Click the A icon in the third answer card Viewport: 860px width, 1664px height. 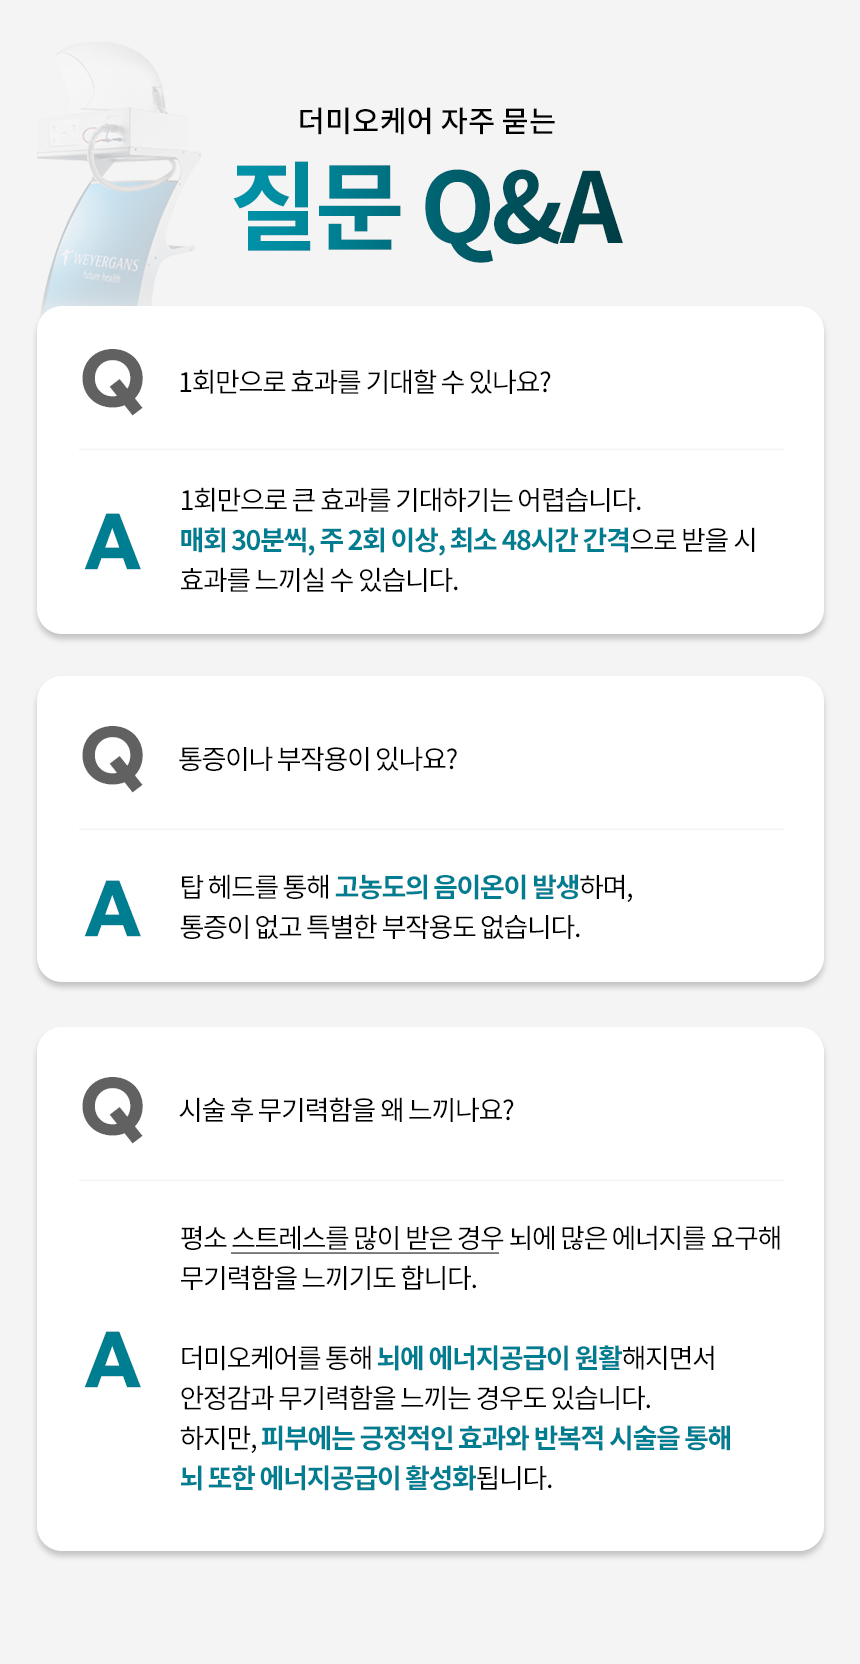point(113,1359)
